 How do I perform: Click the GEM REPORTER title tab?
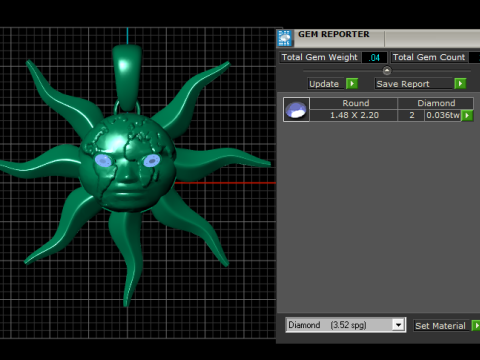[x=333, y=34]
